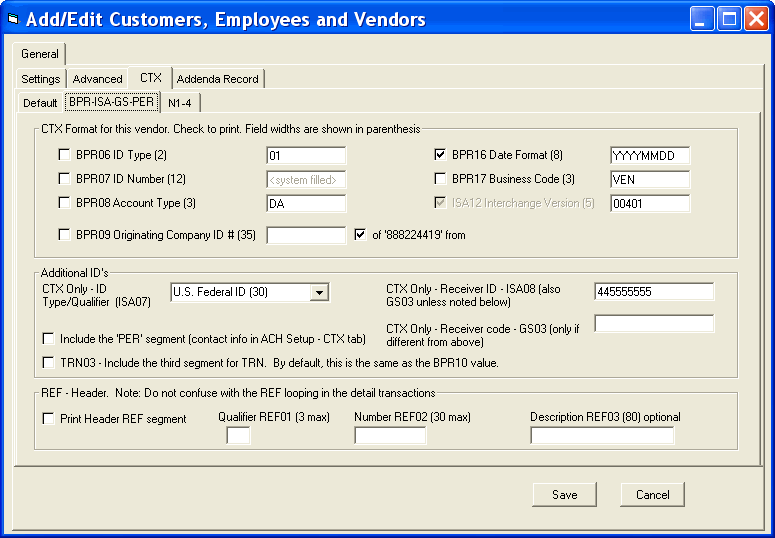The image size is (775, 538).
Task: Switch to the Advanced tab
Action: (97, 79)
